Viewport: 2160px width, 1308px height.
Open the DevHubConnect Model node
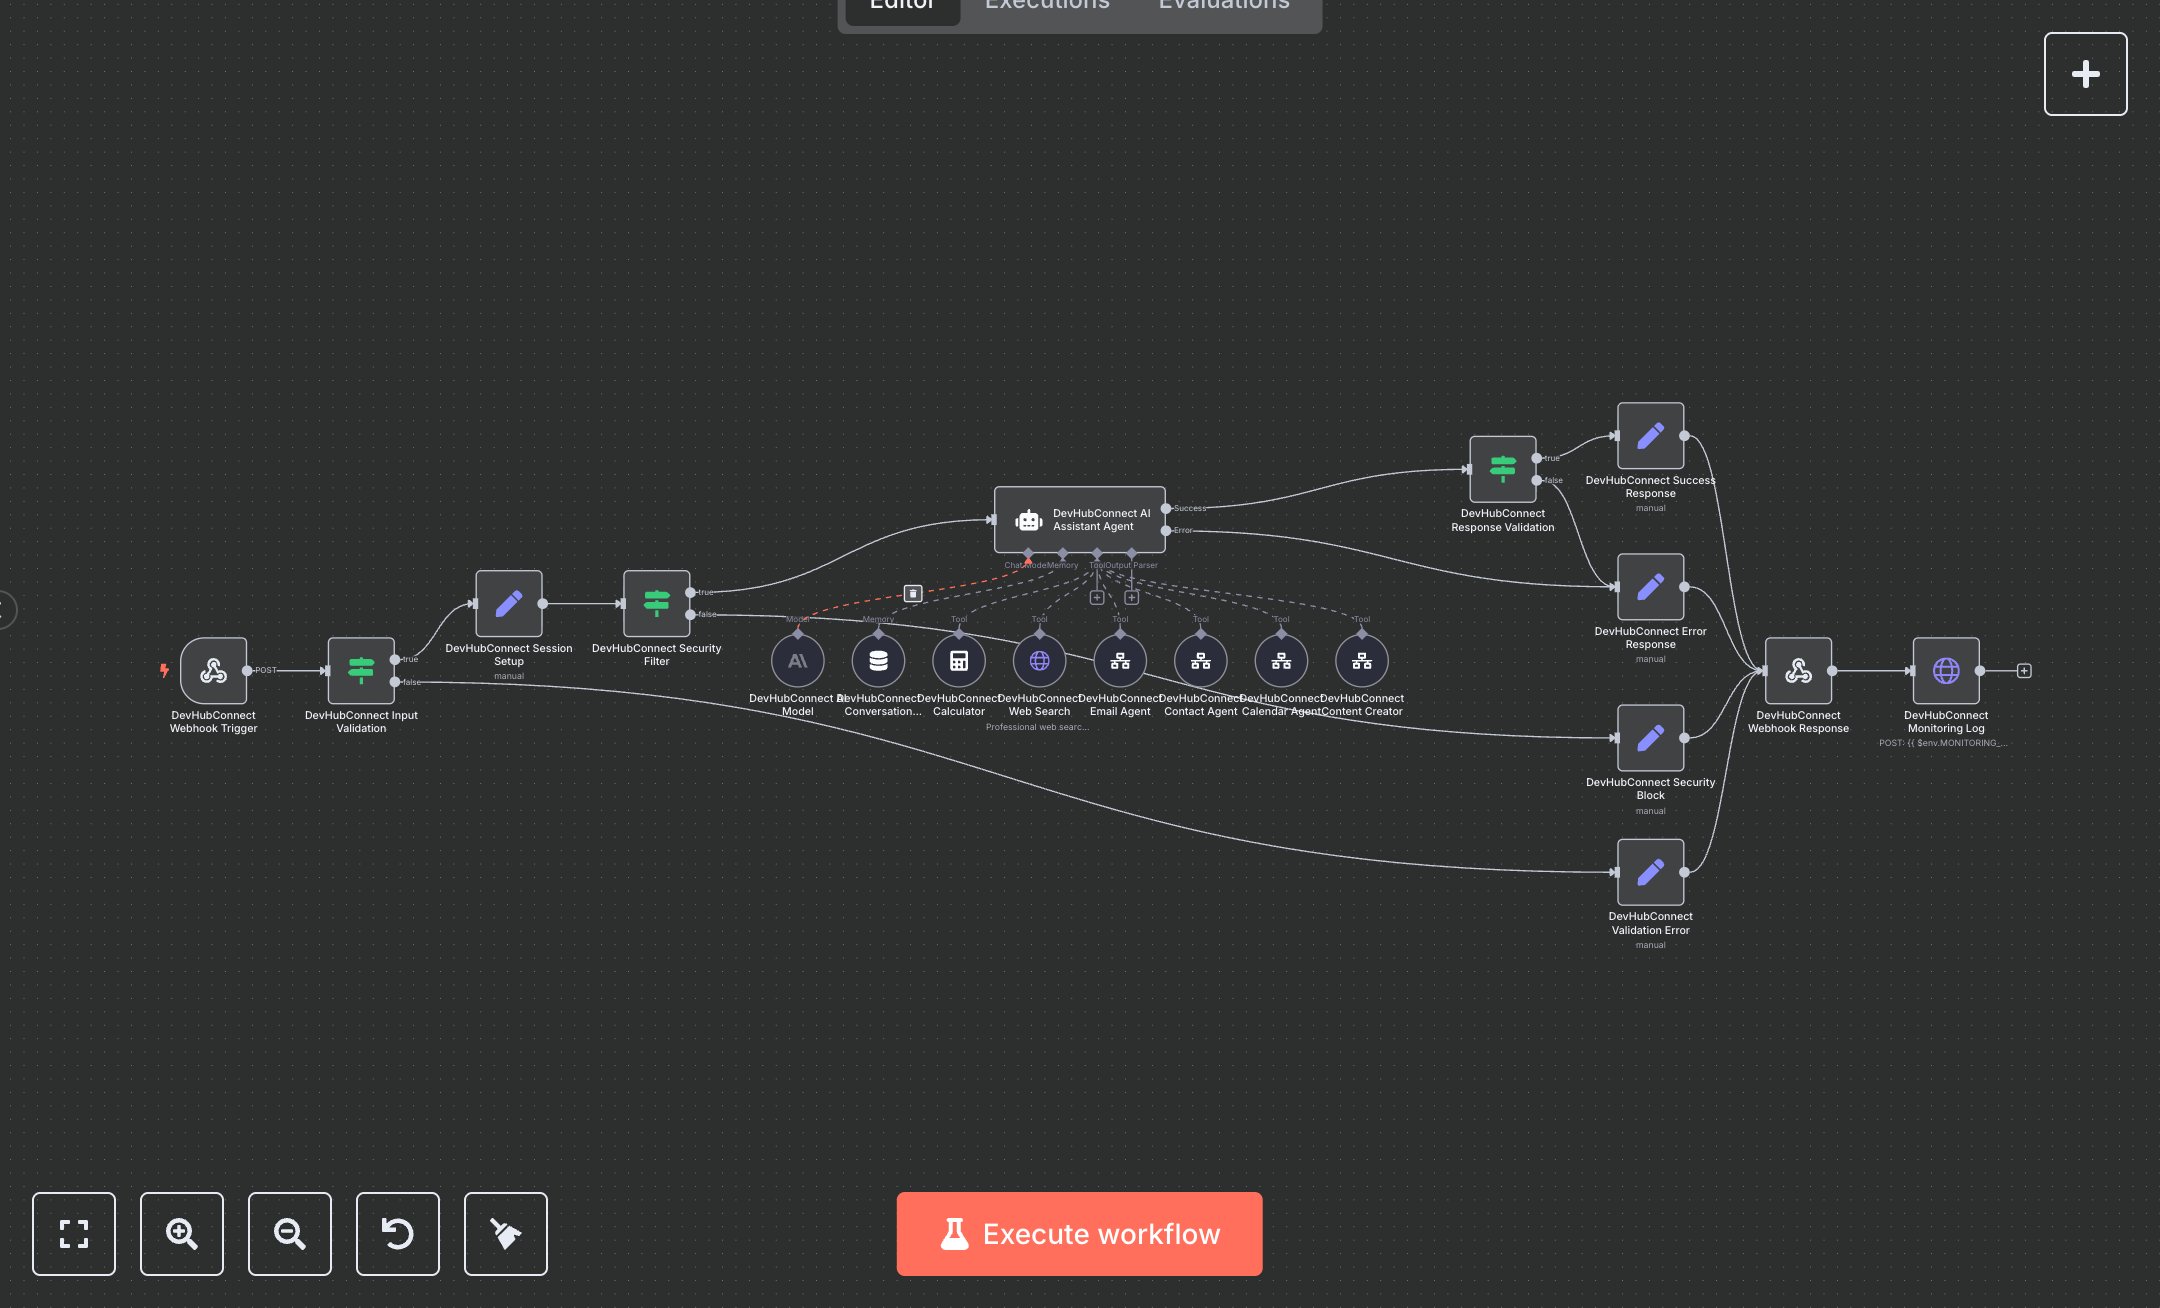point(797,660)
